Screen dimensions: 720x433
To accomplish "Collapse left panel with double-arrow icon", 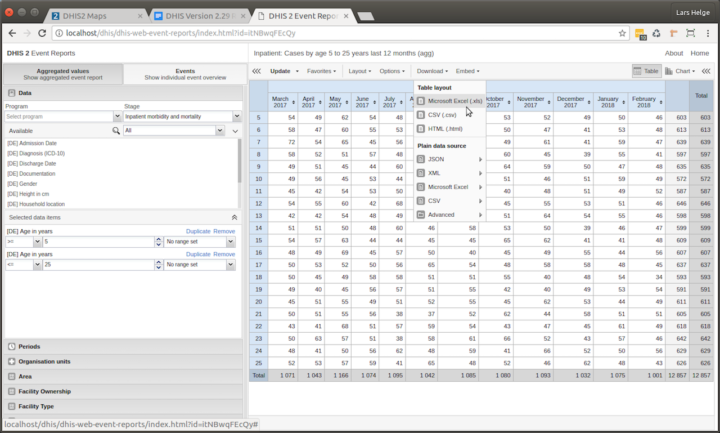I will pyautogui.click(x=256, y=71).
